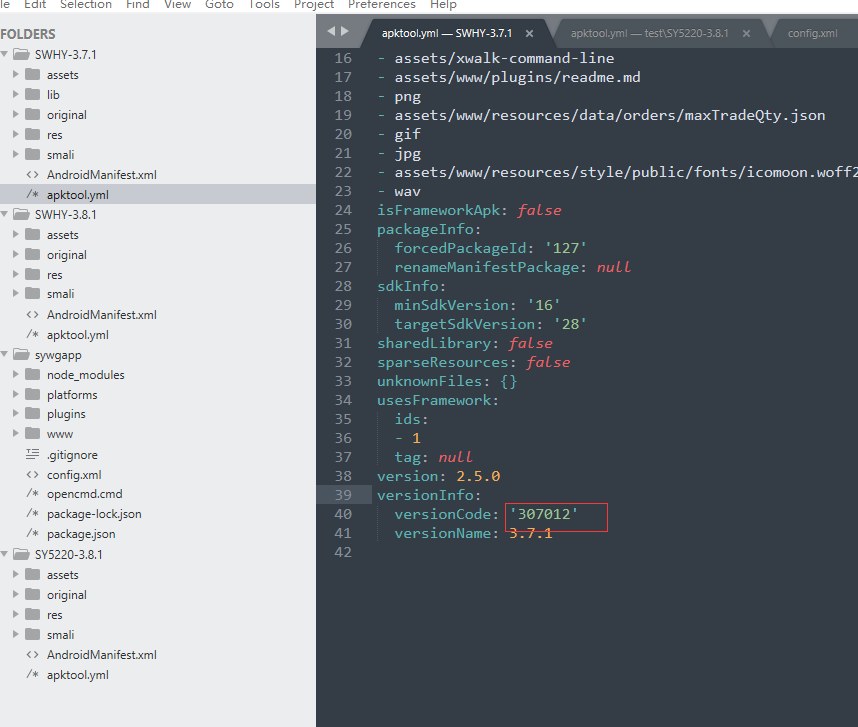This screenshot has height=727, width=858.
Task: Expand res folder under SY5220-3.8.1
Action: tap(16, 614)
